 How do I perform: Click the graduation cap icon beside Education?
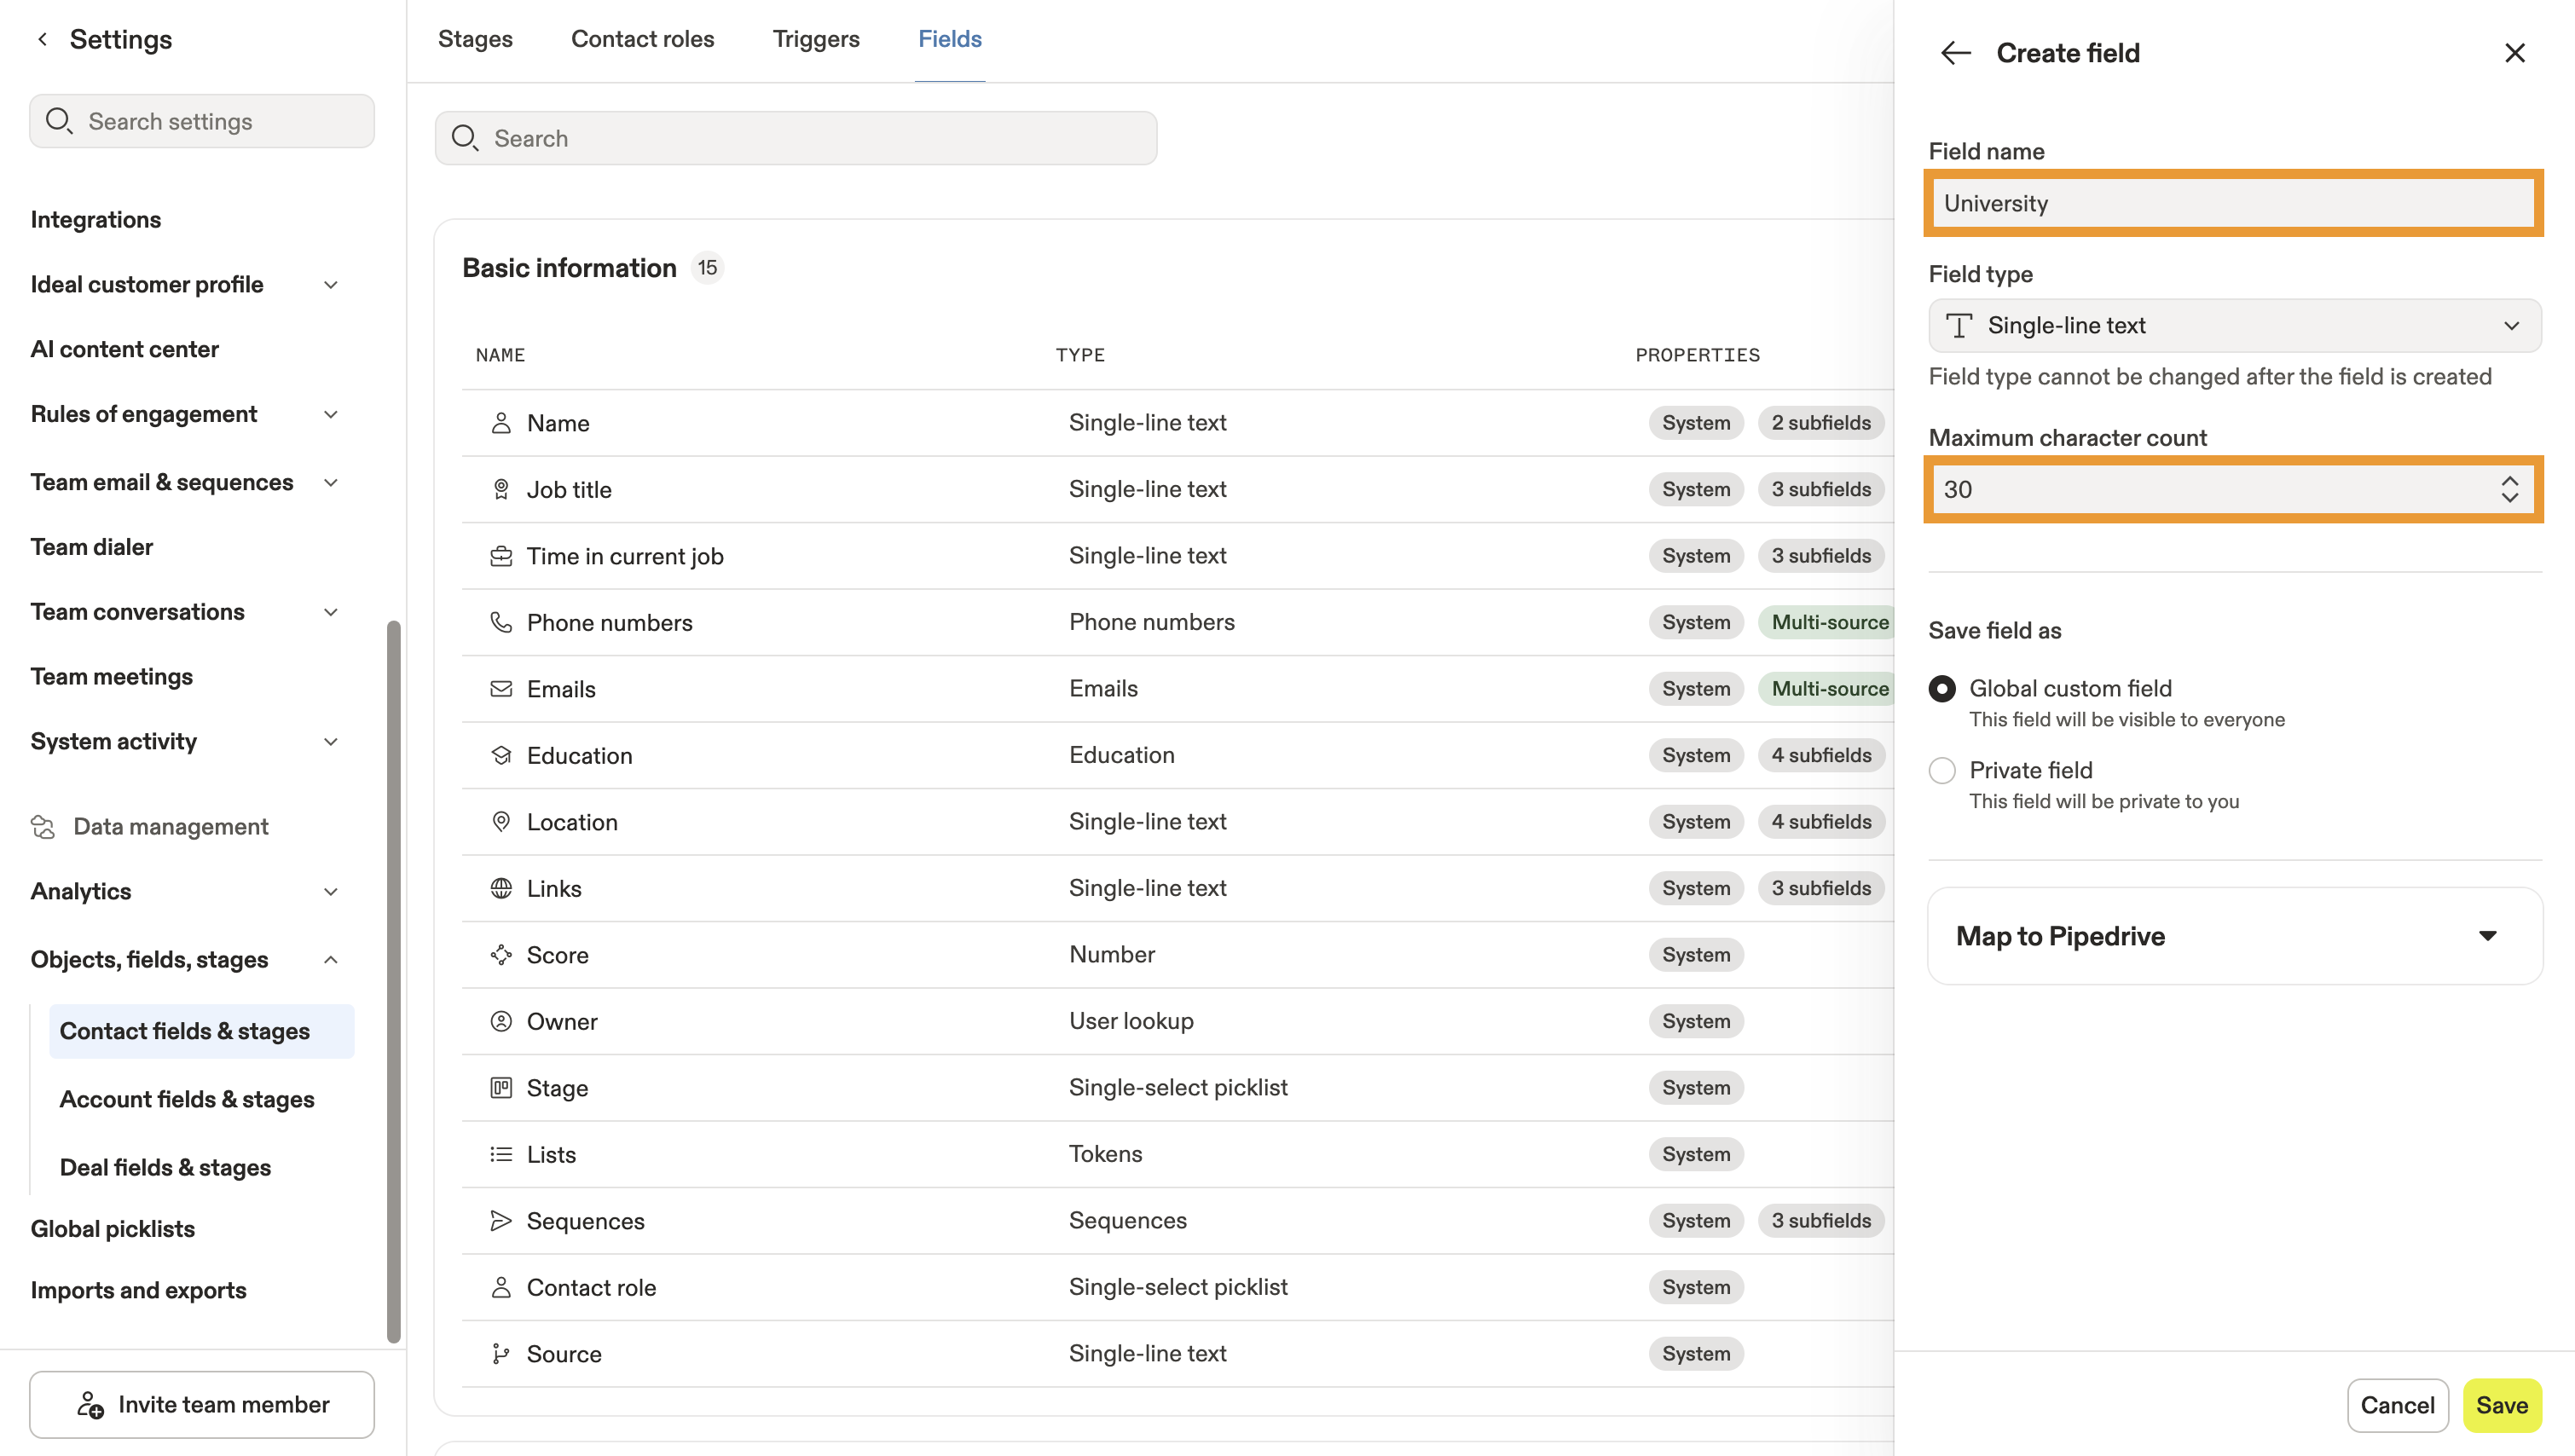point(501,755)
